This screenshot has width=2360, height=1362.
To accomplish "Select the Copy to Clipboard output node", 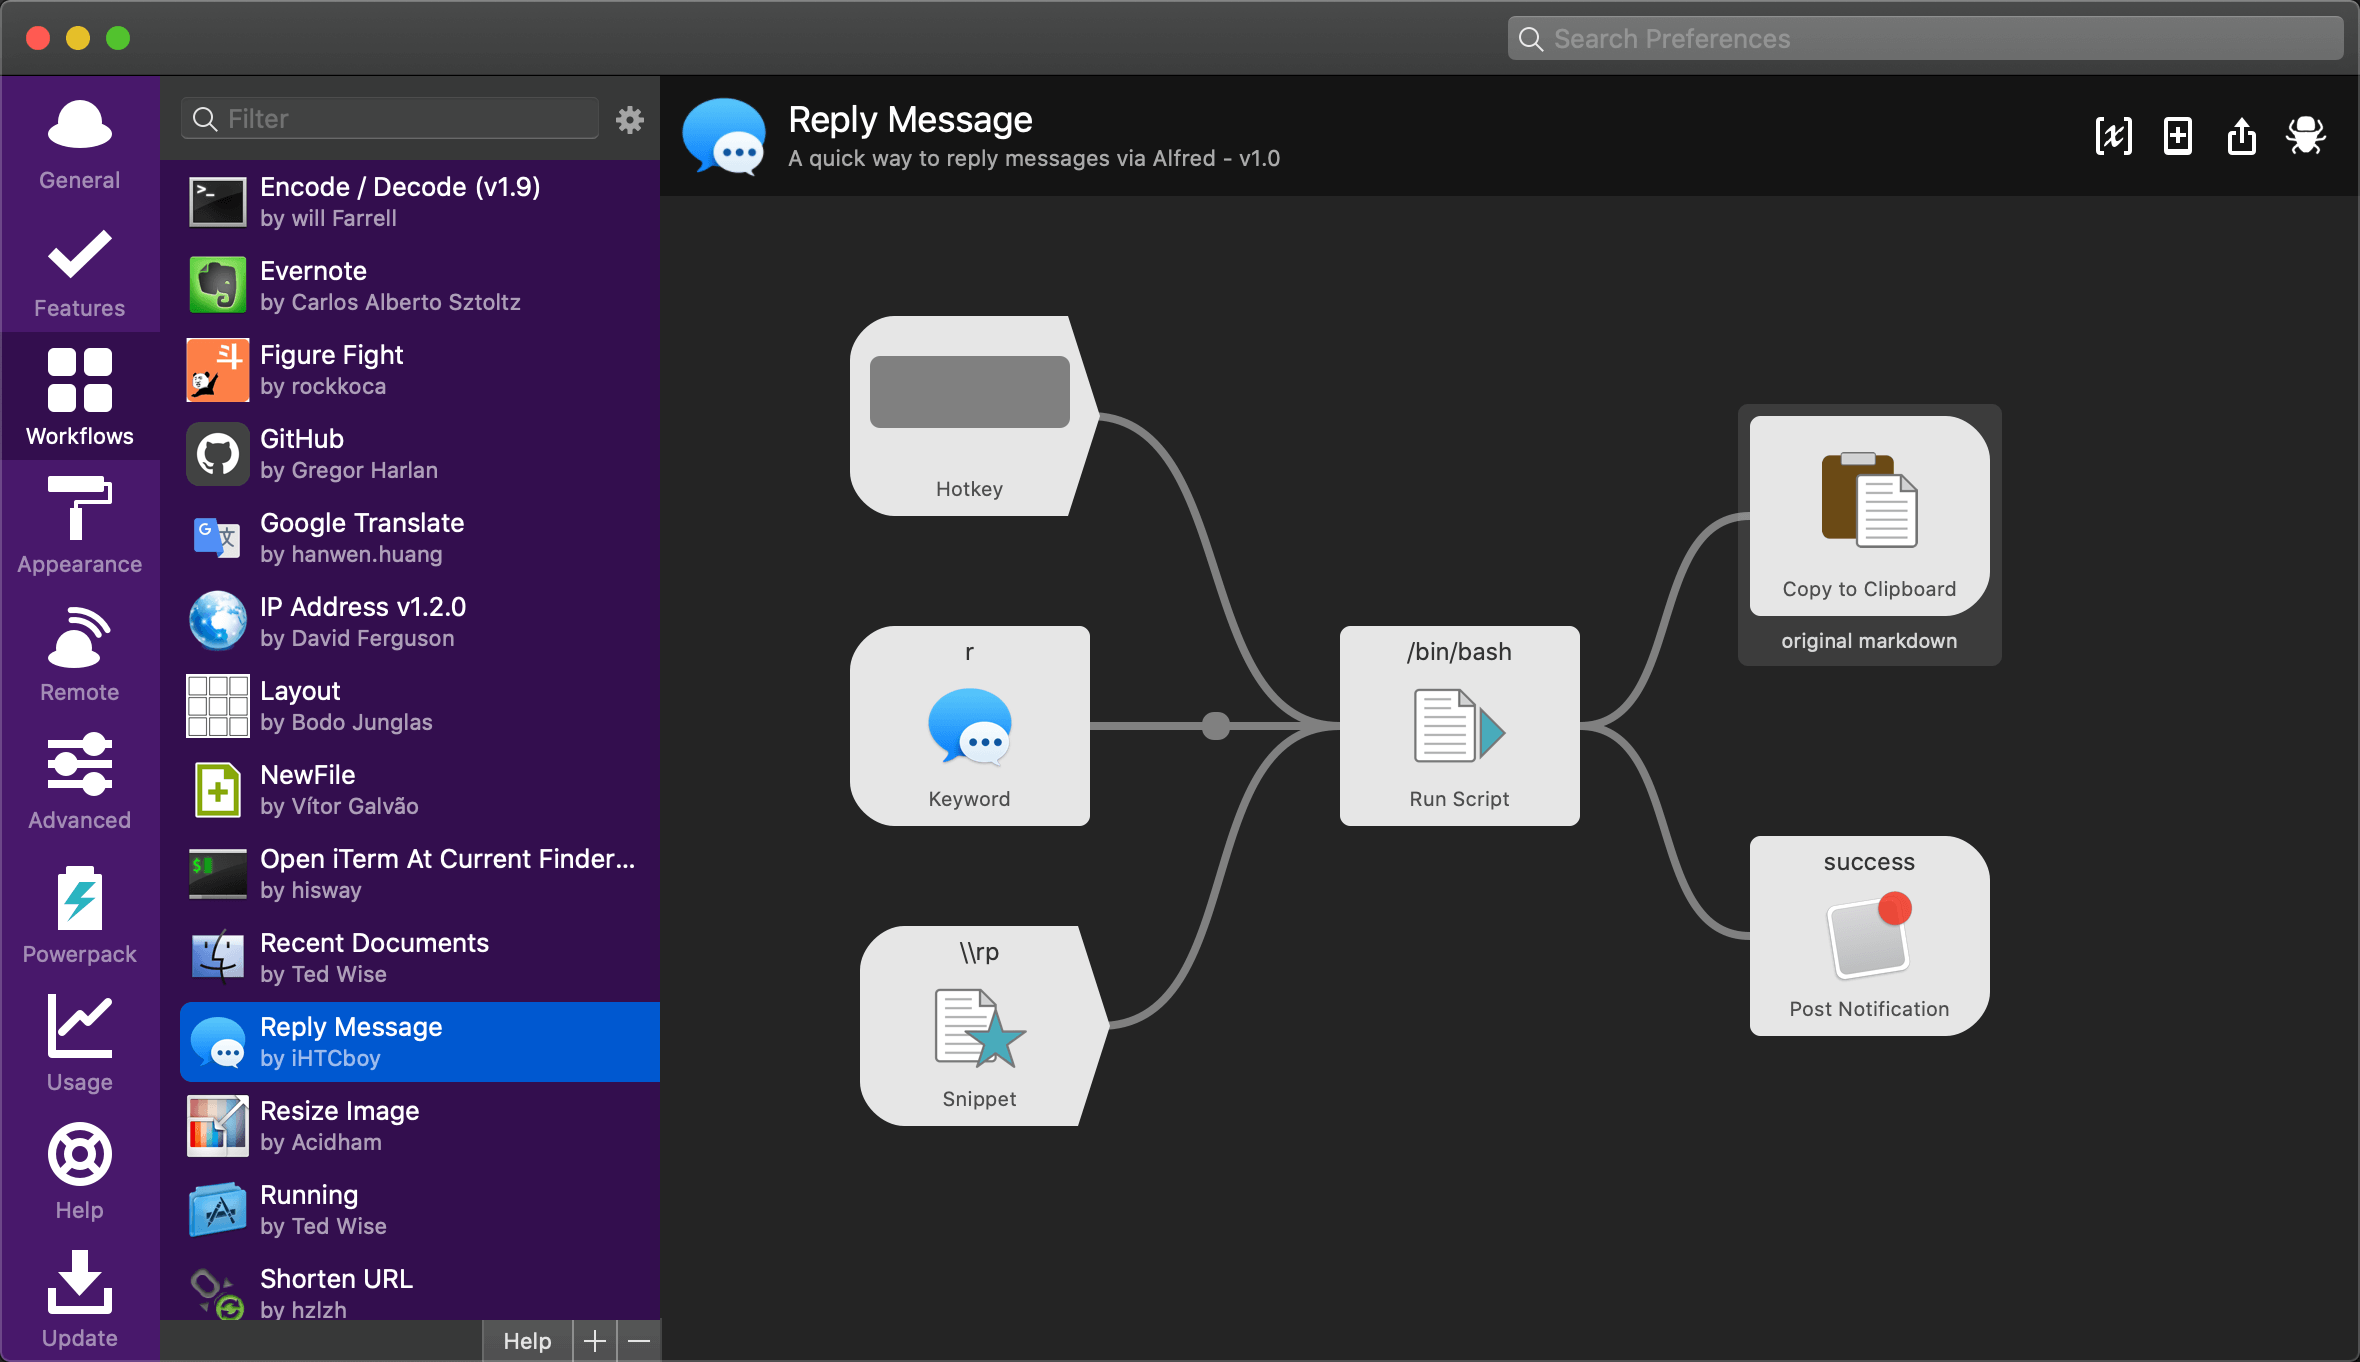I will click(x=1870, y=516).
